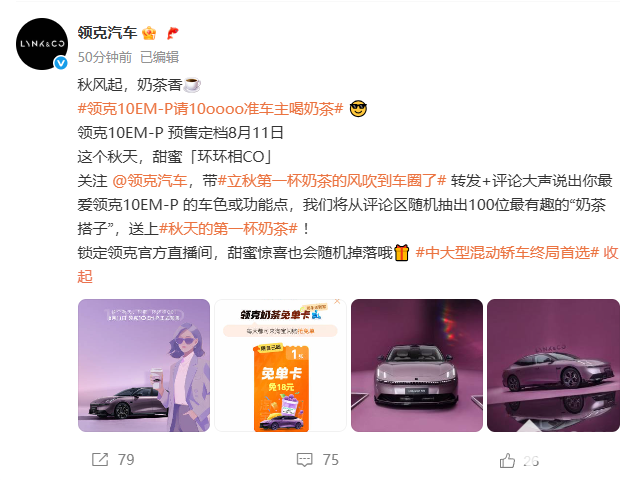The image size is (627, 480).
Task: Open hashtag #立秋第一杯奶茶的风吹到车圈了#
Action: click(x=331, y=181)
